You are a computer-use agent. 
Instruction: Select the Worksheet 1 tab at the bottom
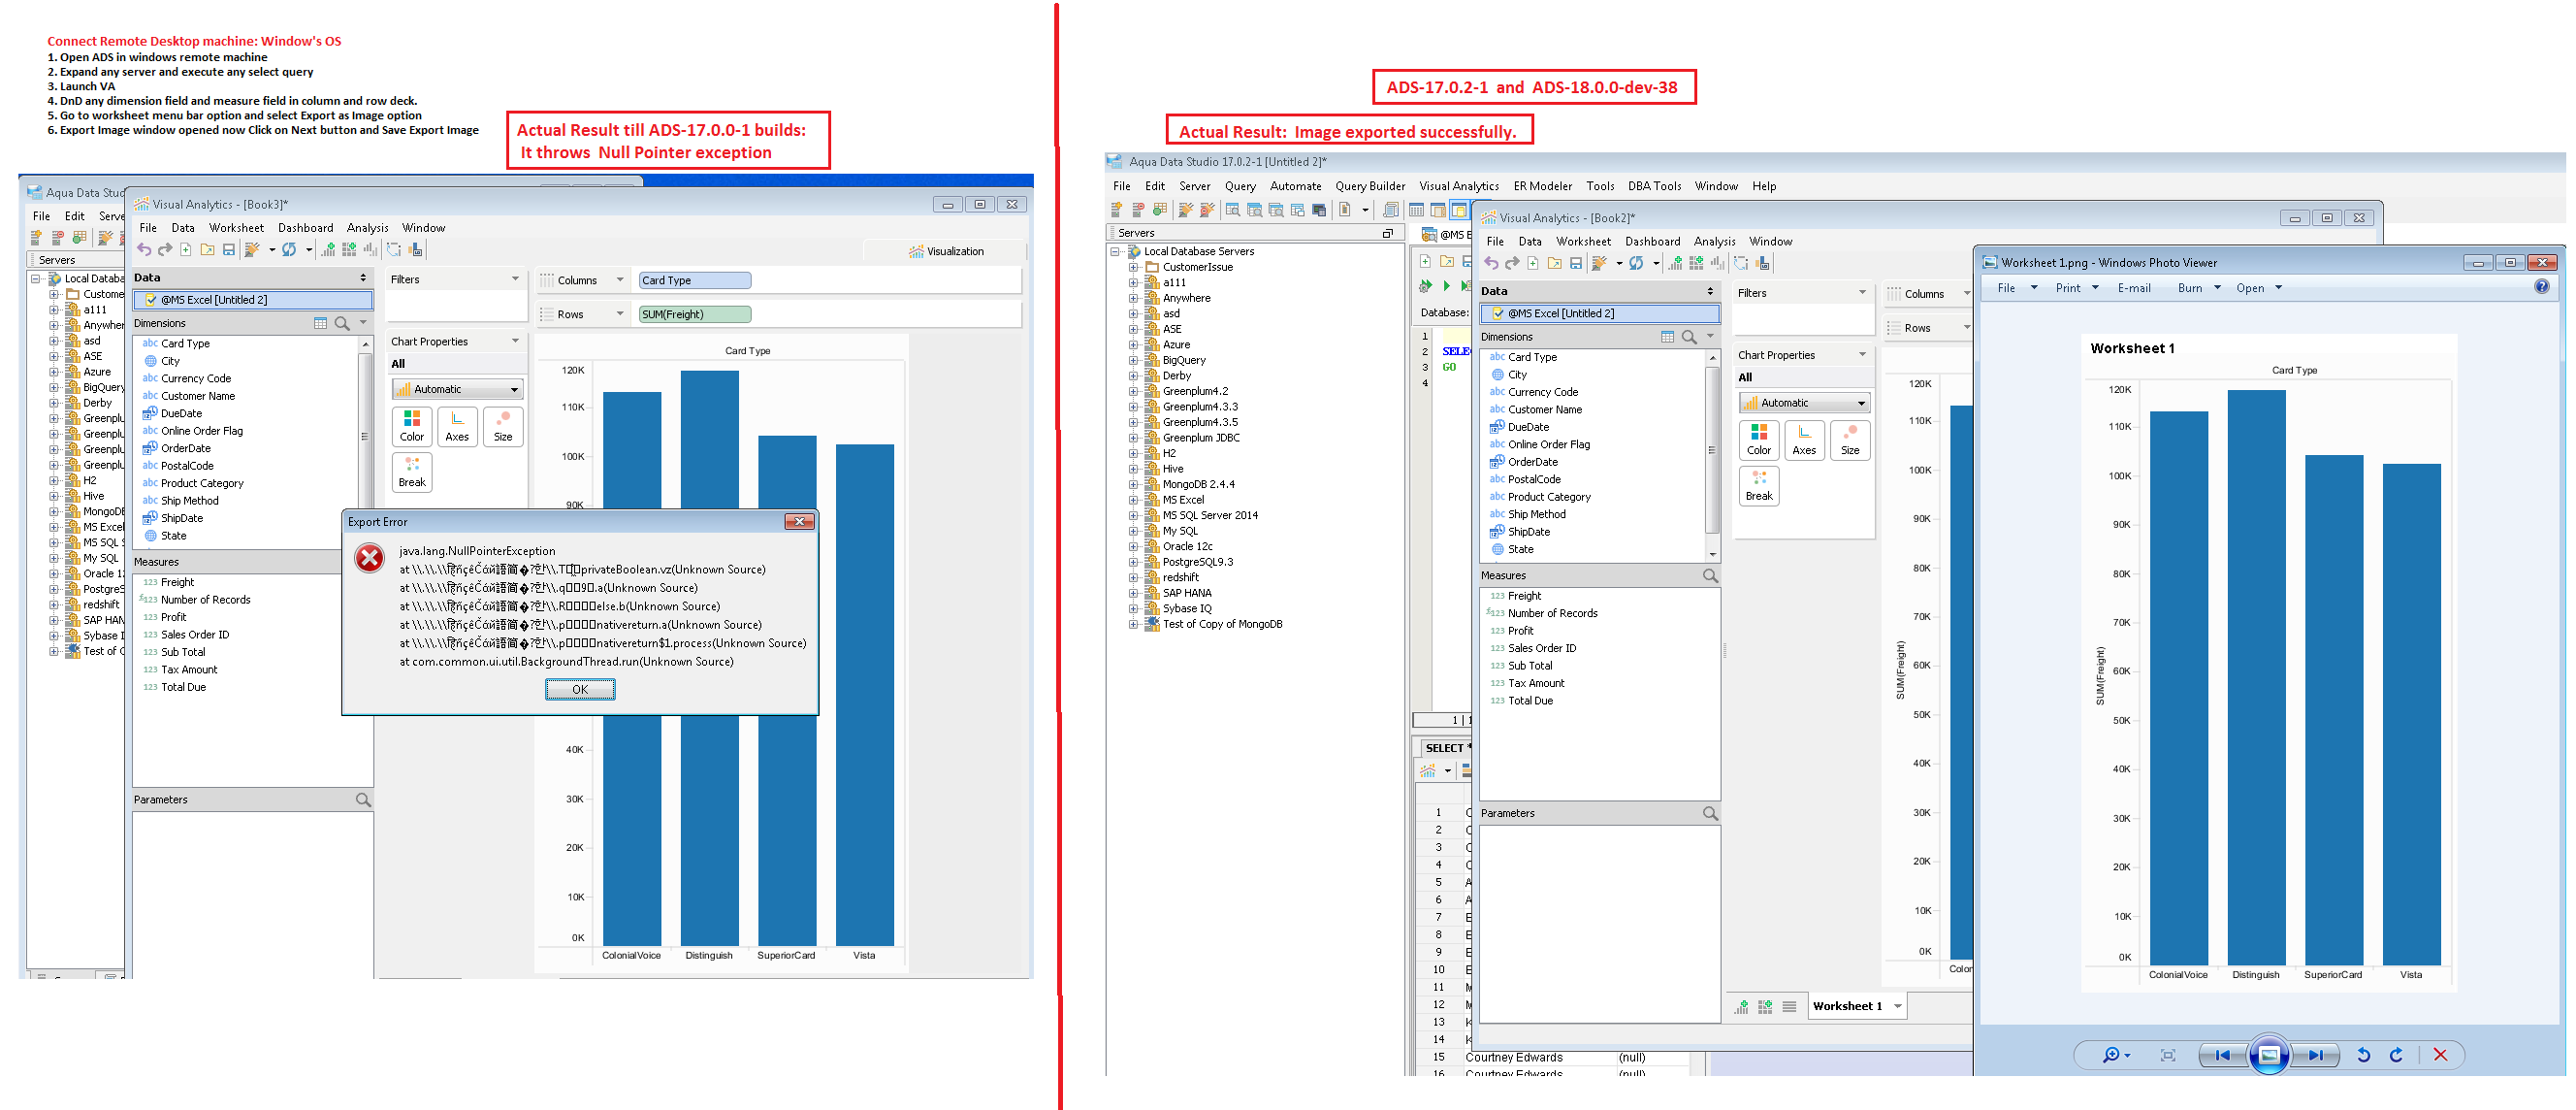(1846, 1006)
